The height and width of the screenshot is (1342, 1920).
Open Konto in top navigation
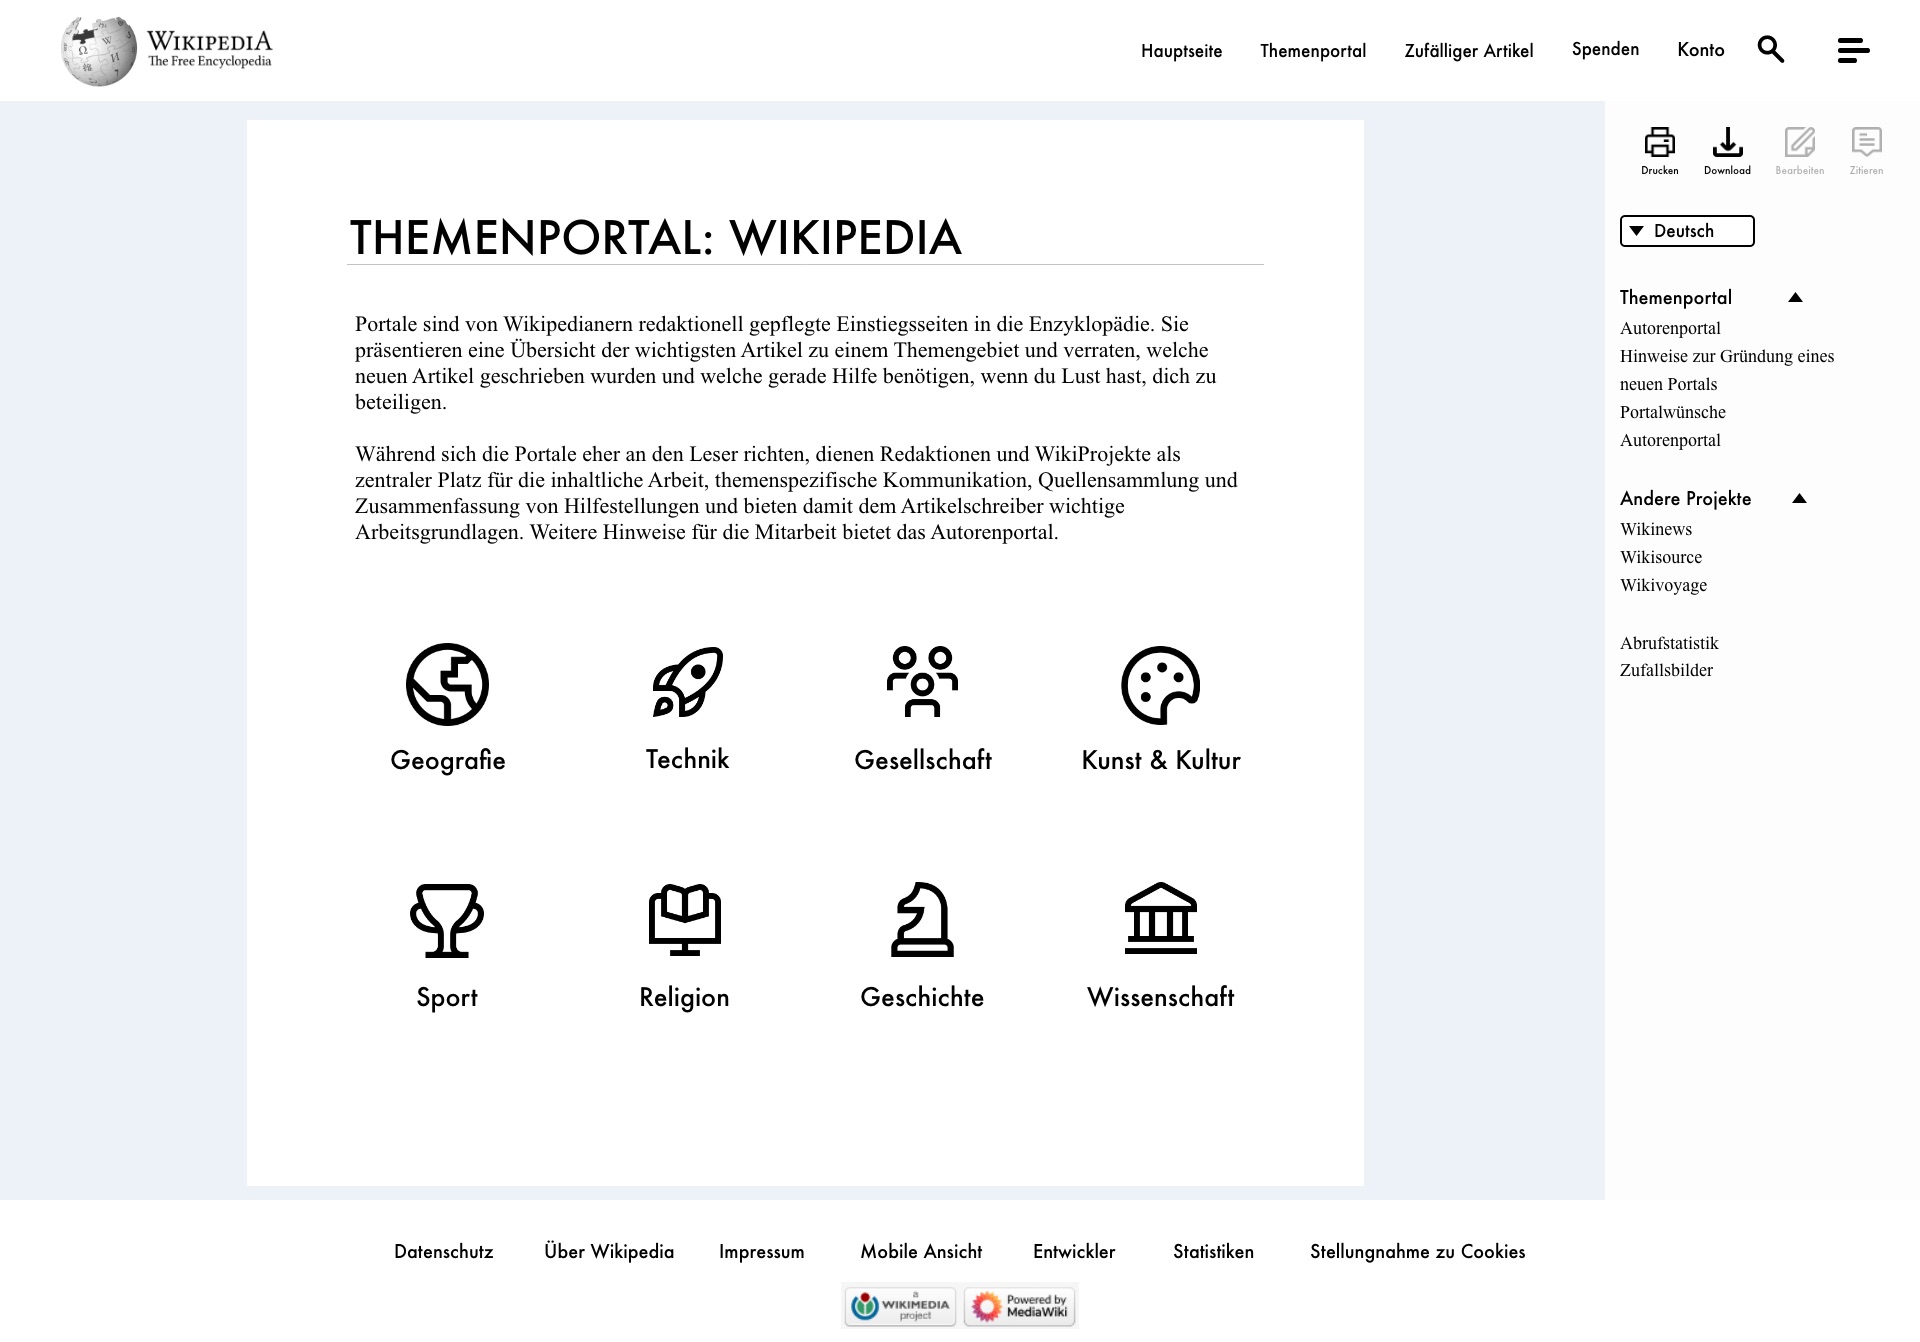1701,50
